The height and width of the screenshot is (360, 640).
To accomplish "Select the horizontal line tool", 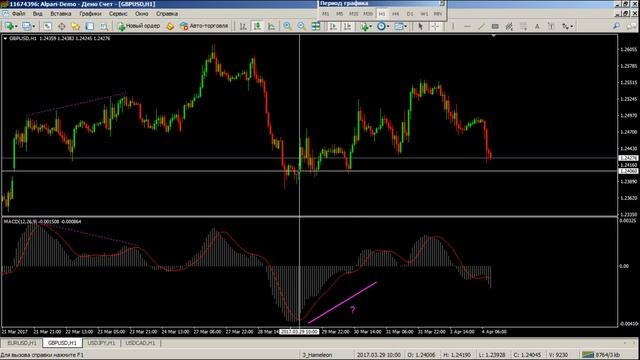I will click(x=467, y=26).
